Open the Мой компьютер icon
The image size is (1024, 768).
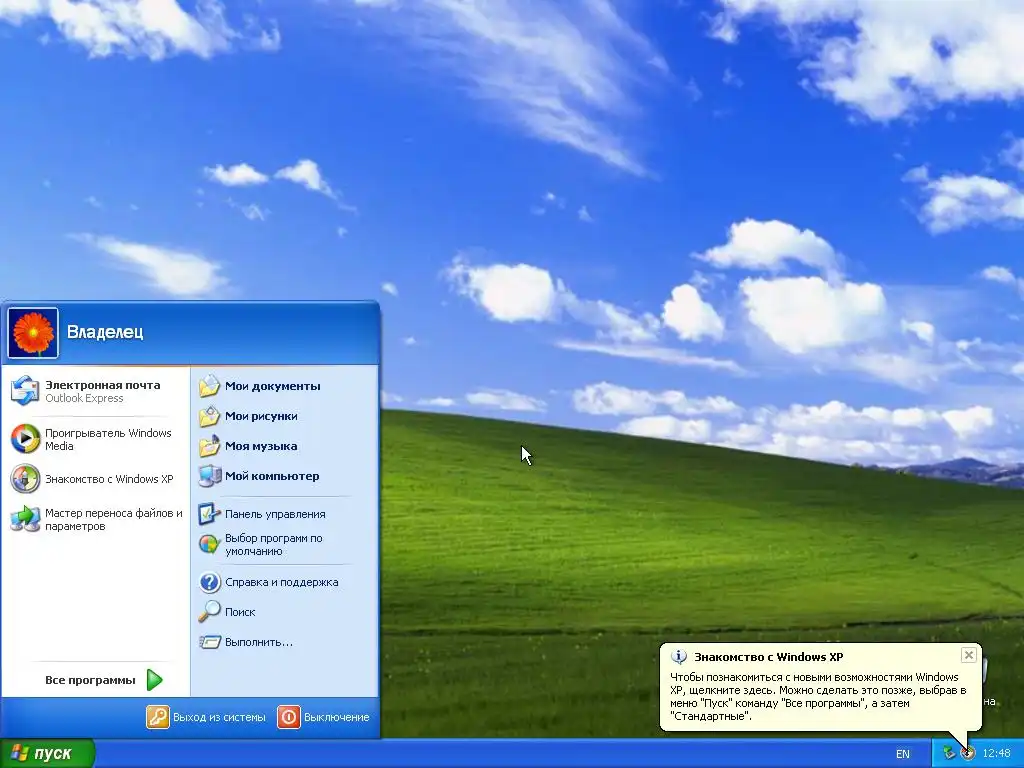210,476
